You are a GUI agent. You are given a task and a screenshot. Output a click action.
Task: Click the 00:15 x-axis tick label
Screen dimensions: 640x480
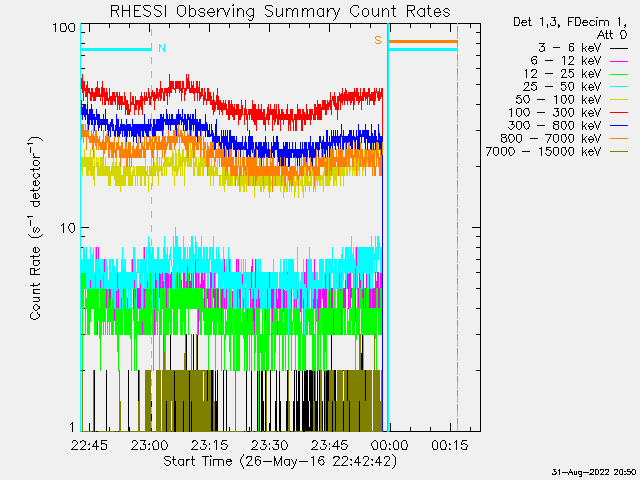pos(450,445)
